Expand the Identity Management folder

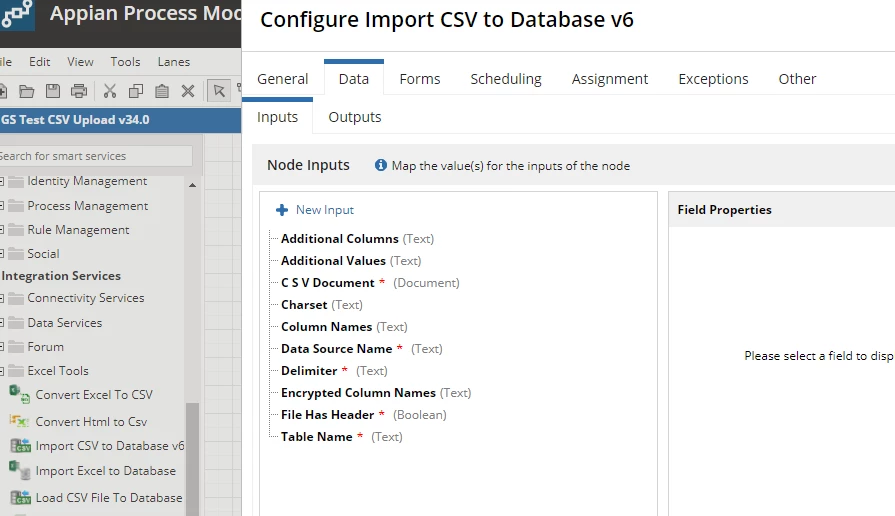click(2, 182)
